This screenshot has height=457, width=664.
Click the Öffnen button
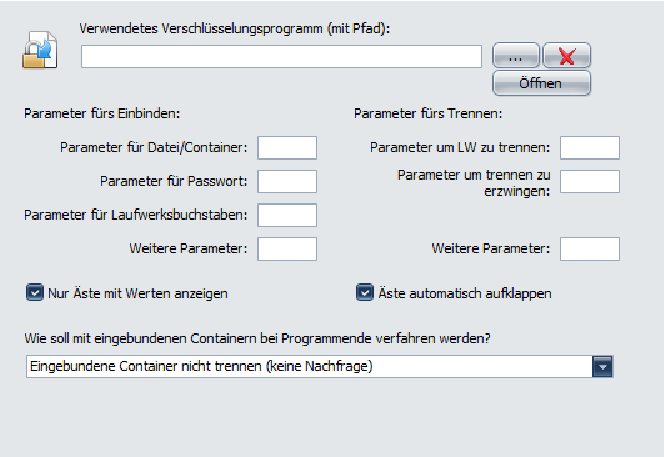tap(541, 83)
